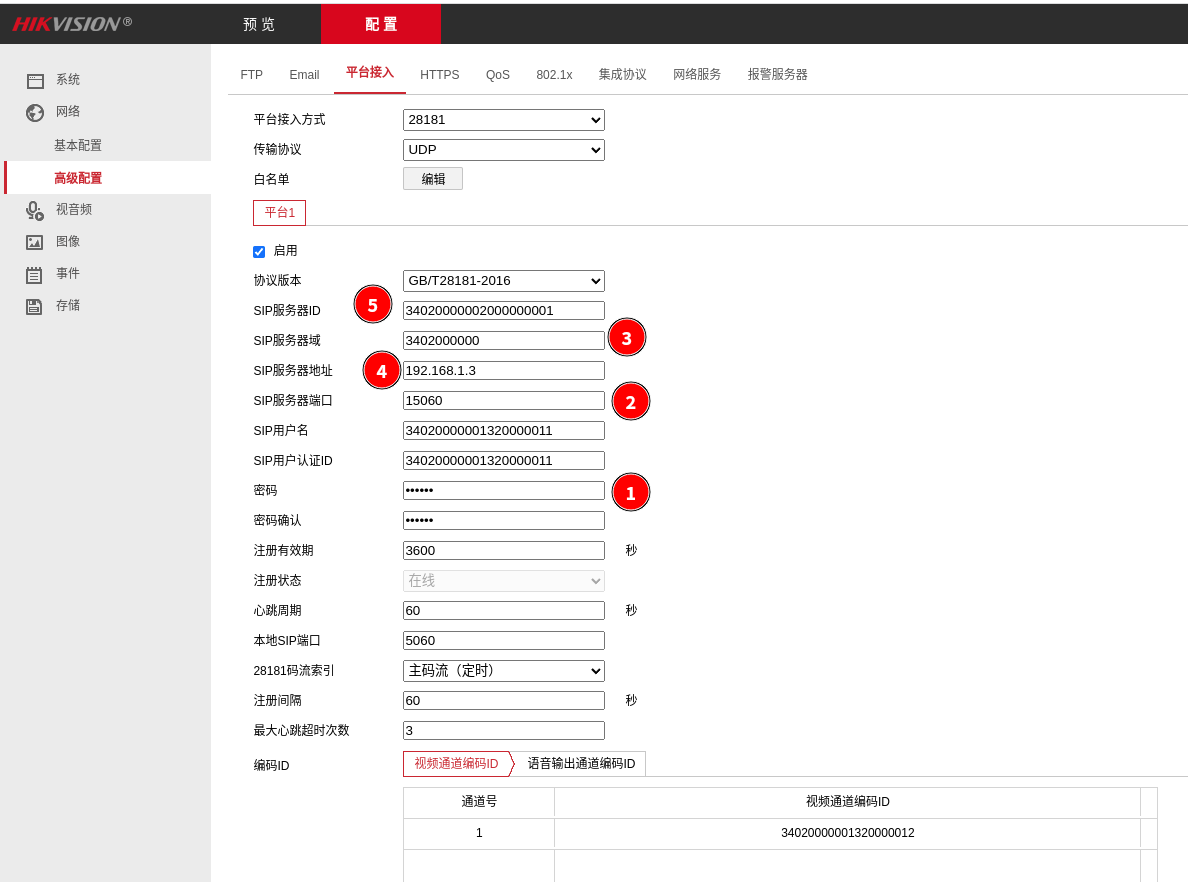Switch to 预览 mode

258,23
